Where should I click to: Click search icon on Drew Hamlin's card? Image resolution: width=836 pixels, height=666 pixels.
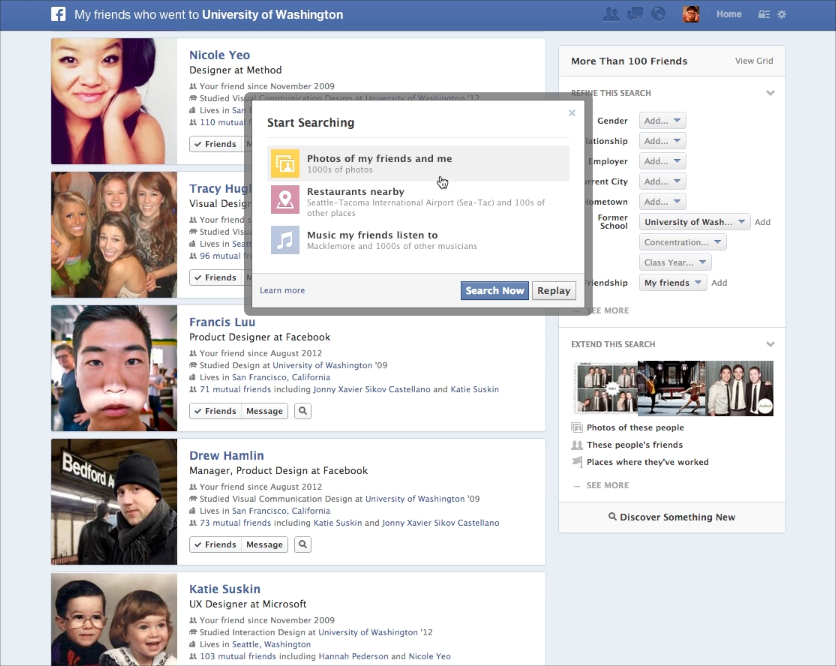point(303,544)
